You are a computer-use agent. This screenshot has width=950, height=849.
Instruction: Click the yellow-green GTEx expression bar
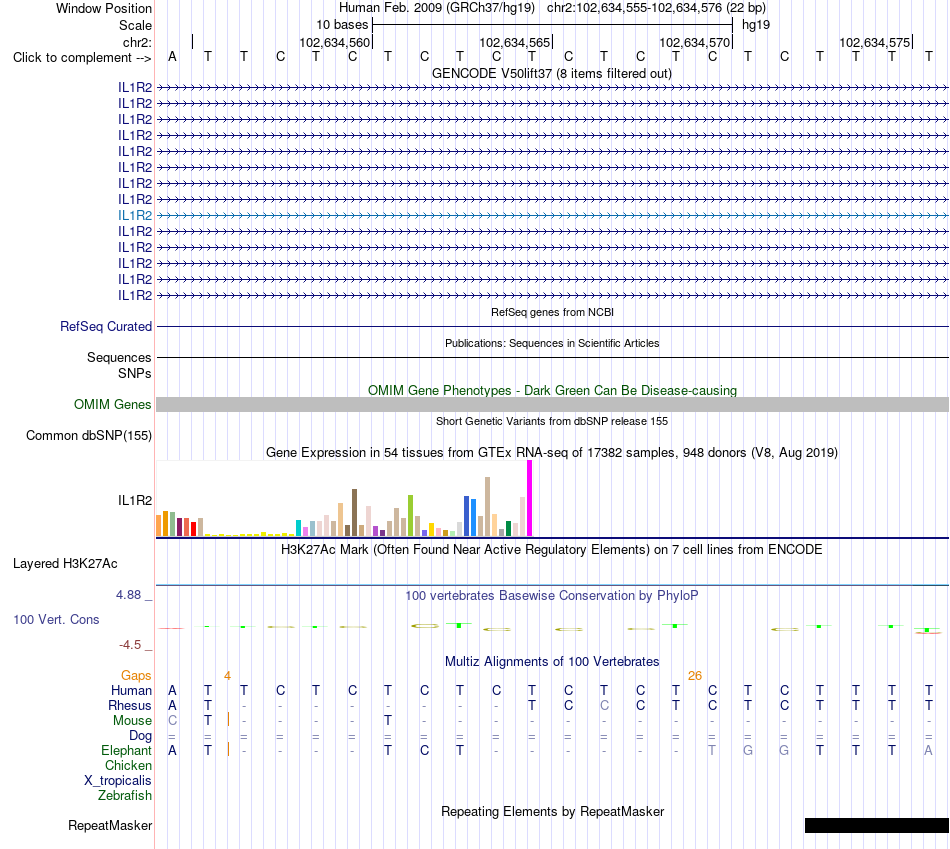click(411, 516)
